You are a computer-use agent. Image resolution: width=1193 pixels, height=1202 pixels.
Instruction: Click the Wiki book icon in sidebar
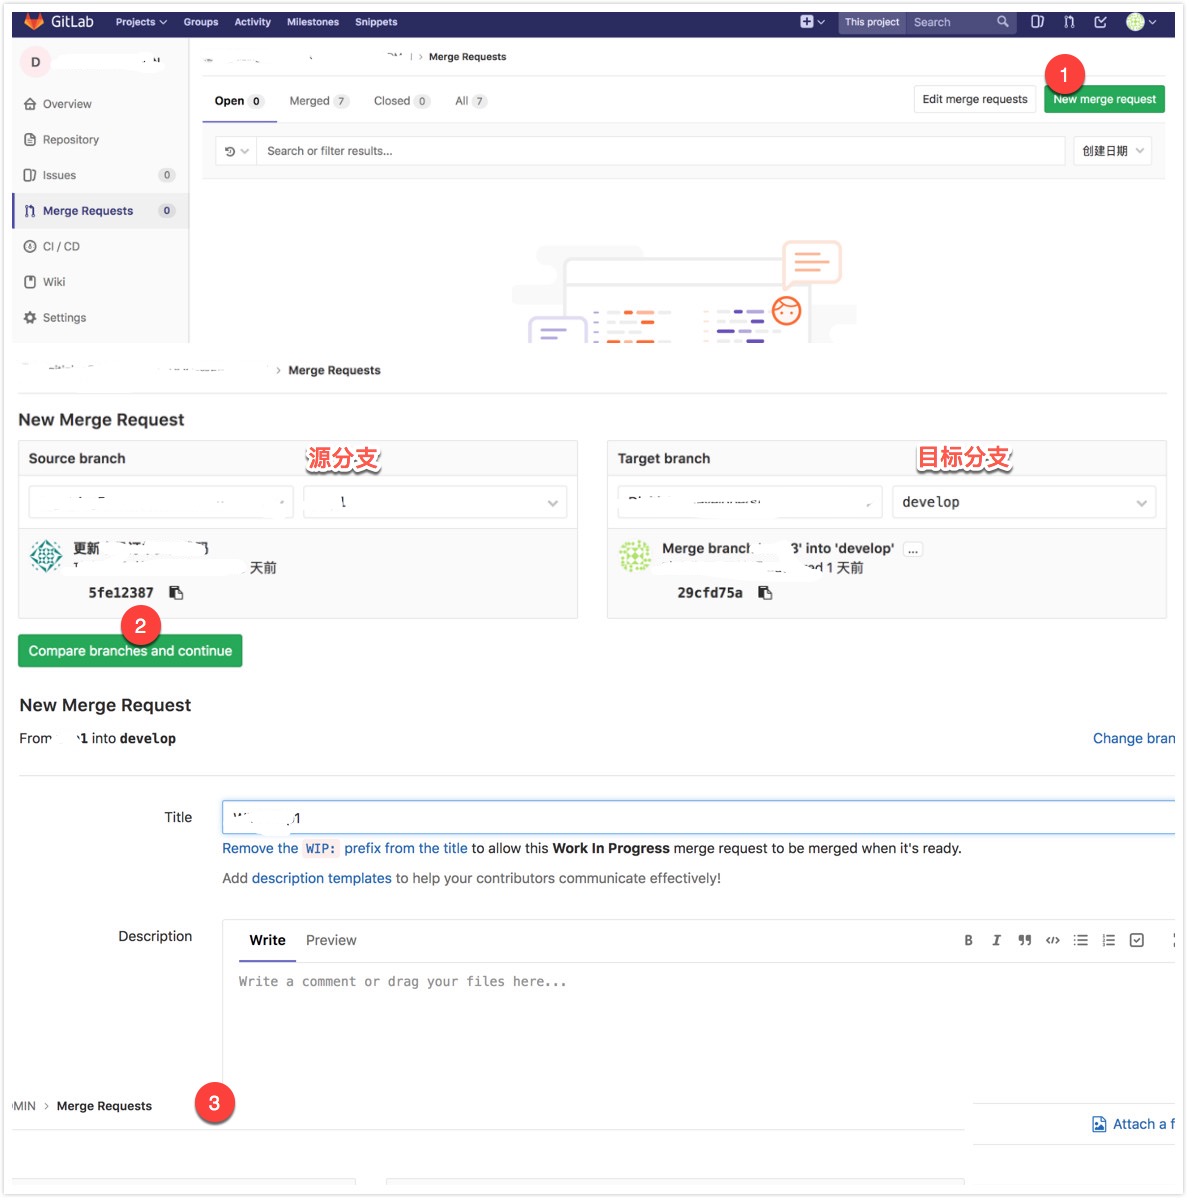point(30,282)
